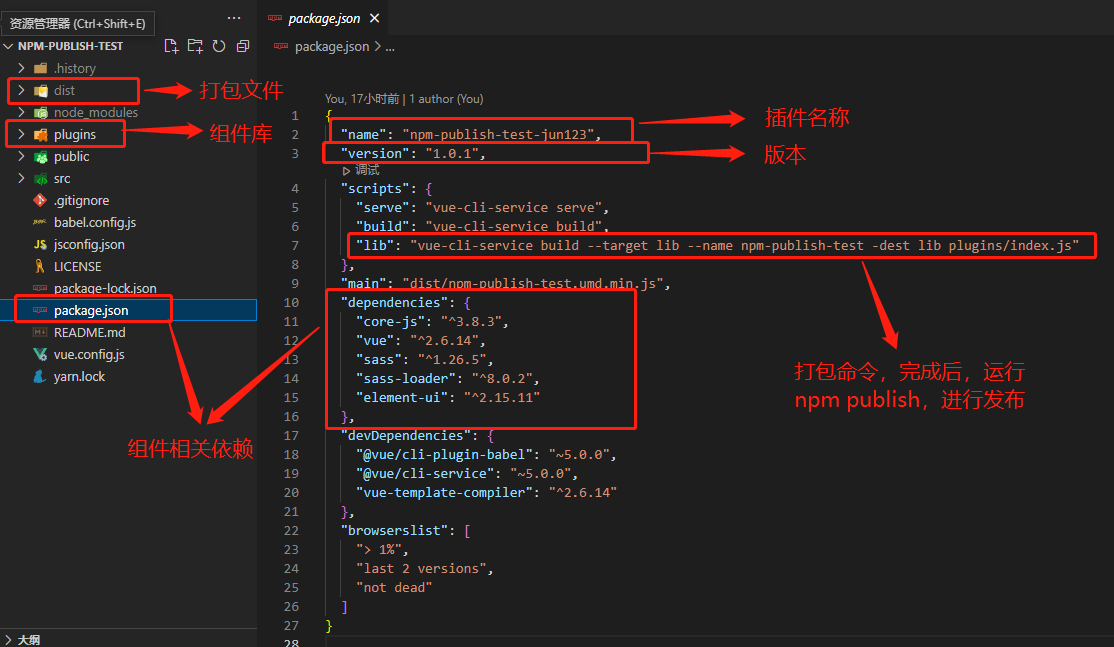Viewport: 1114px width, 647px height.
Task: Switch to the package.json editor tab
Action: 324,18
